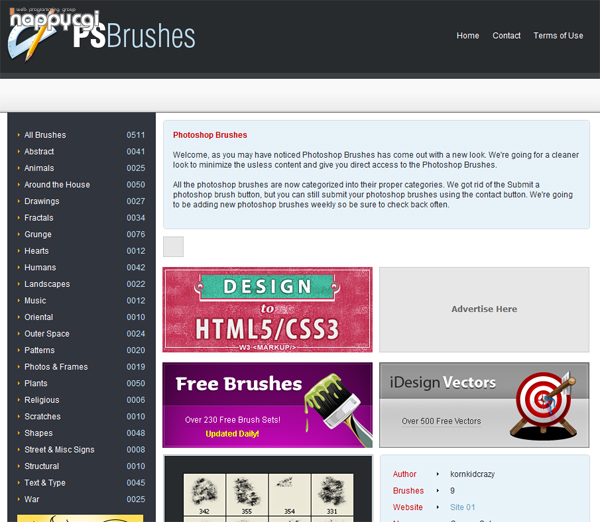Viewport: 600px width, 522px height.
Task: Click the Advertise Here banner
Action: 484,310
